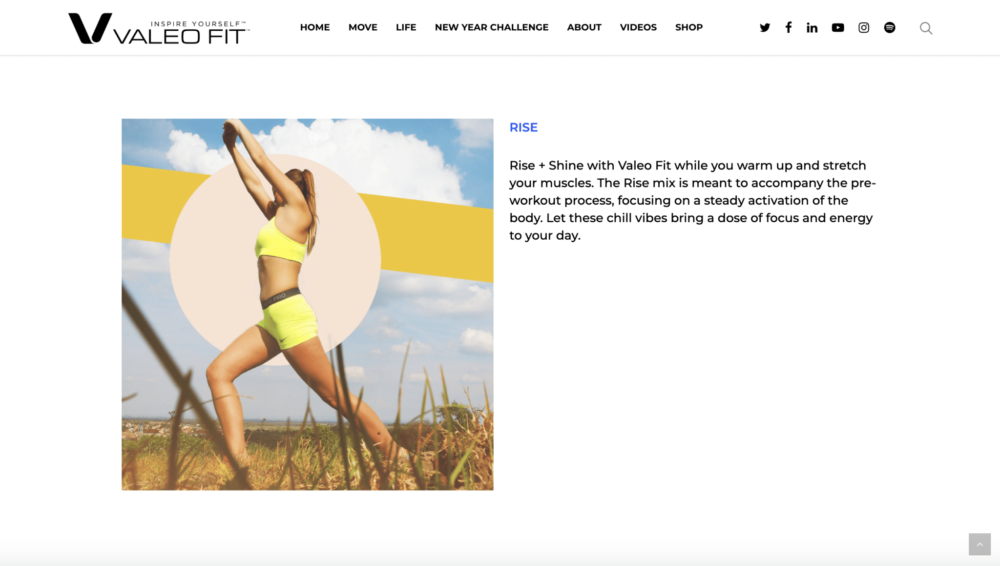Click the stretching woman Rise image
This screenshot has height=566, width=1000.
(307, 304)
